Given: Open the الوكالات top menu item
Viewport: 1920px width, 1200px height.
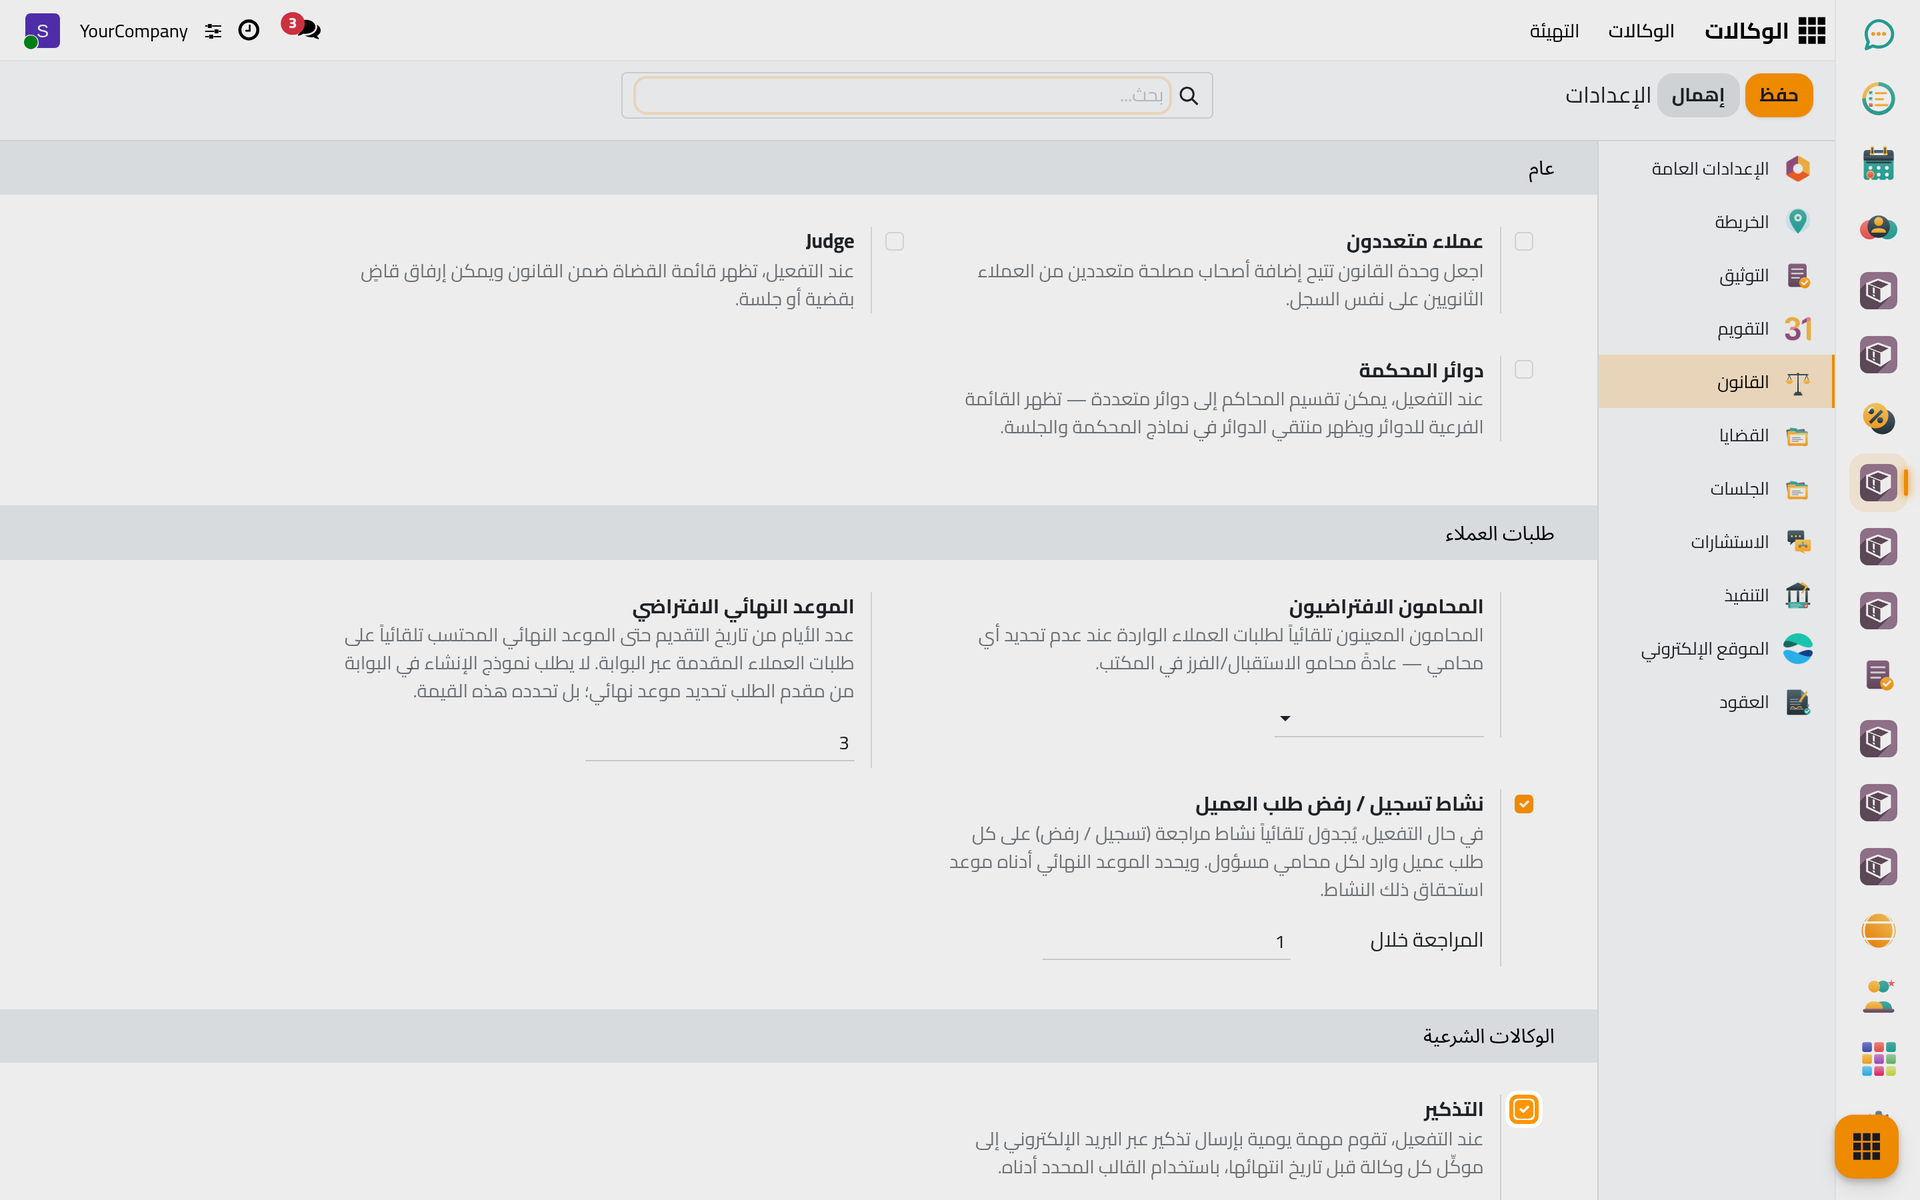Looking at the screenshot, I should coord(1641,31).
